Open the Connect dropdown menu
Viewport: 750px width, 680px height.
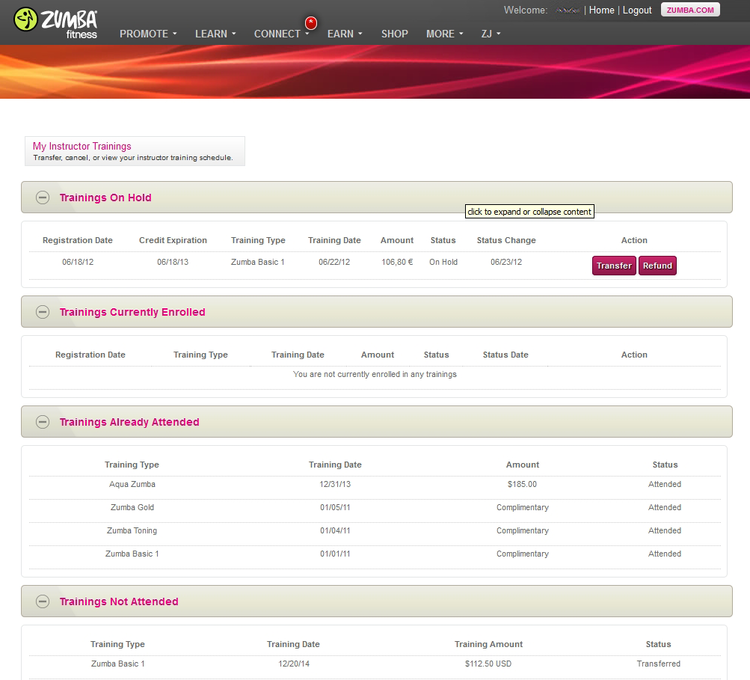coord(281,34)
